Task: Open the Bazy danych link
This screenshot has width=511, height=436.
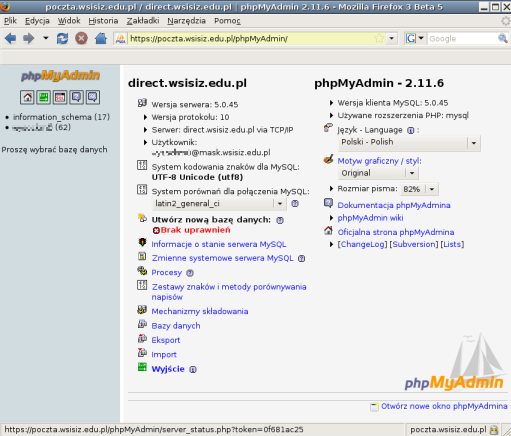Action: (176, 326)
